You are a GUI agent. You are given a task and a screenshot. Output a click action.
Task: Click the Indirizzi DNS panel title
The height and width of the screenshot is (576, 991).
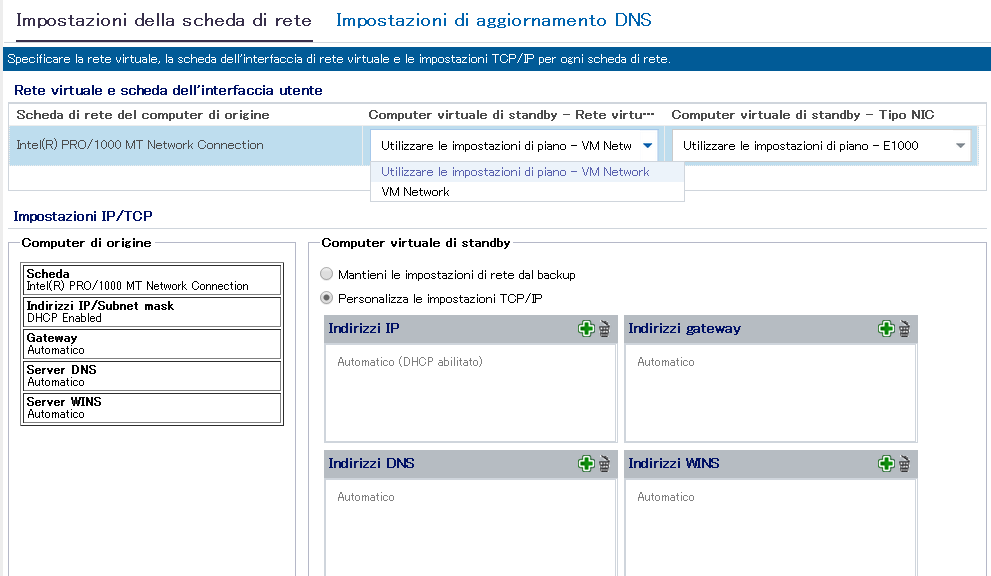click(372, 463)
